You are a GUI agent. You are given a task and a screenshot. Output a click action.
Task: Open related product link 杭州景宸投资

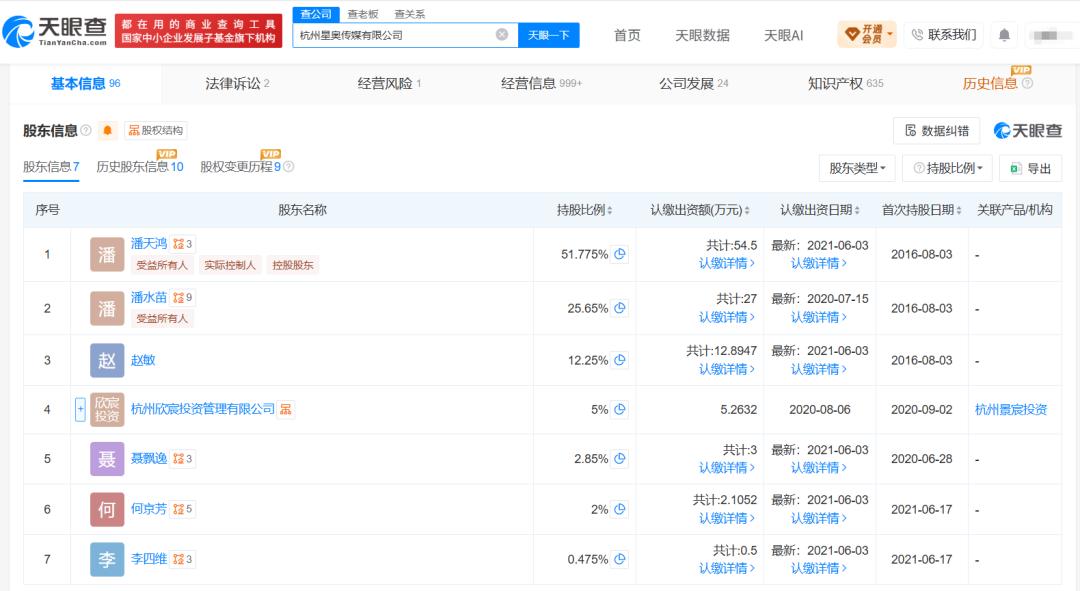click(x=1011, y=409)
